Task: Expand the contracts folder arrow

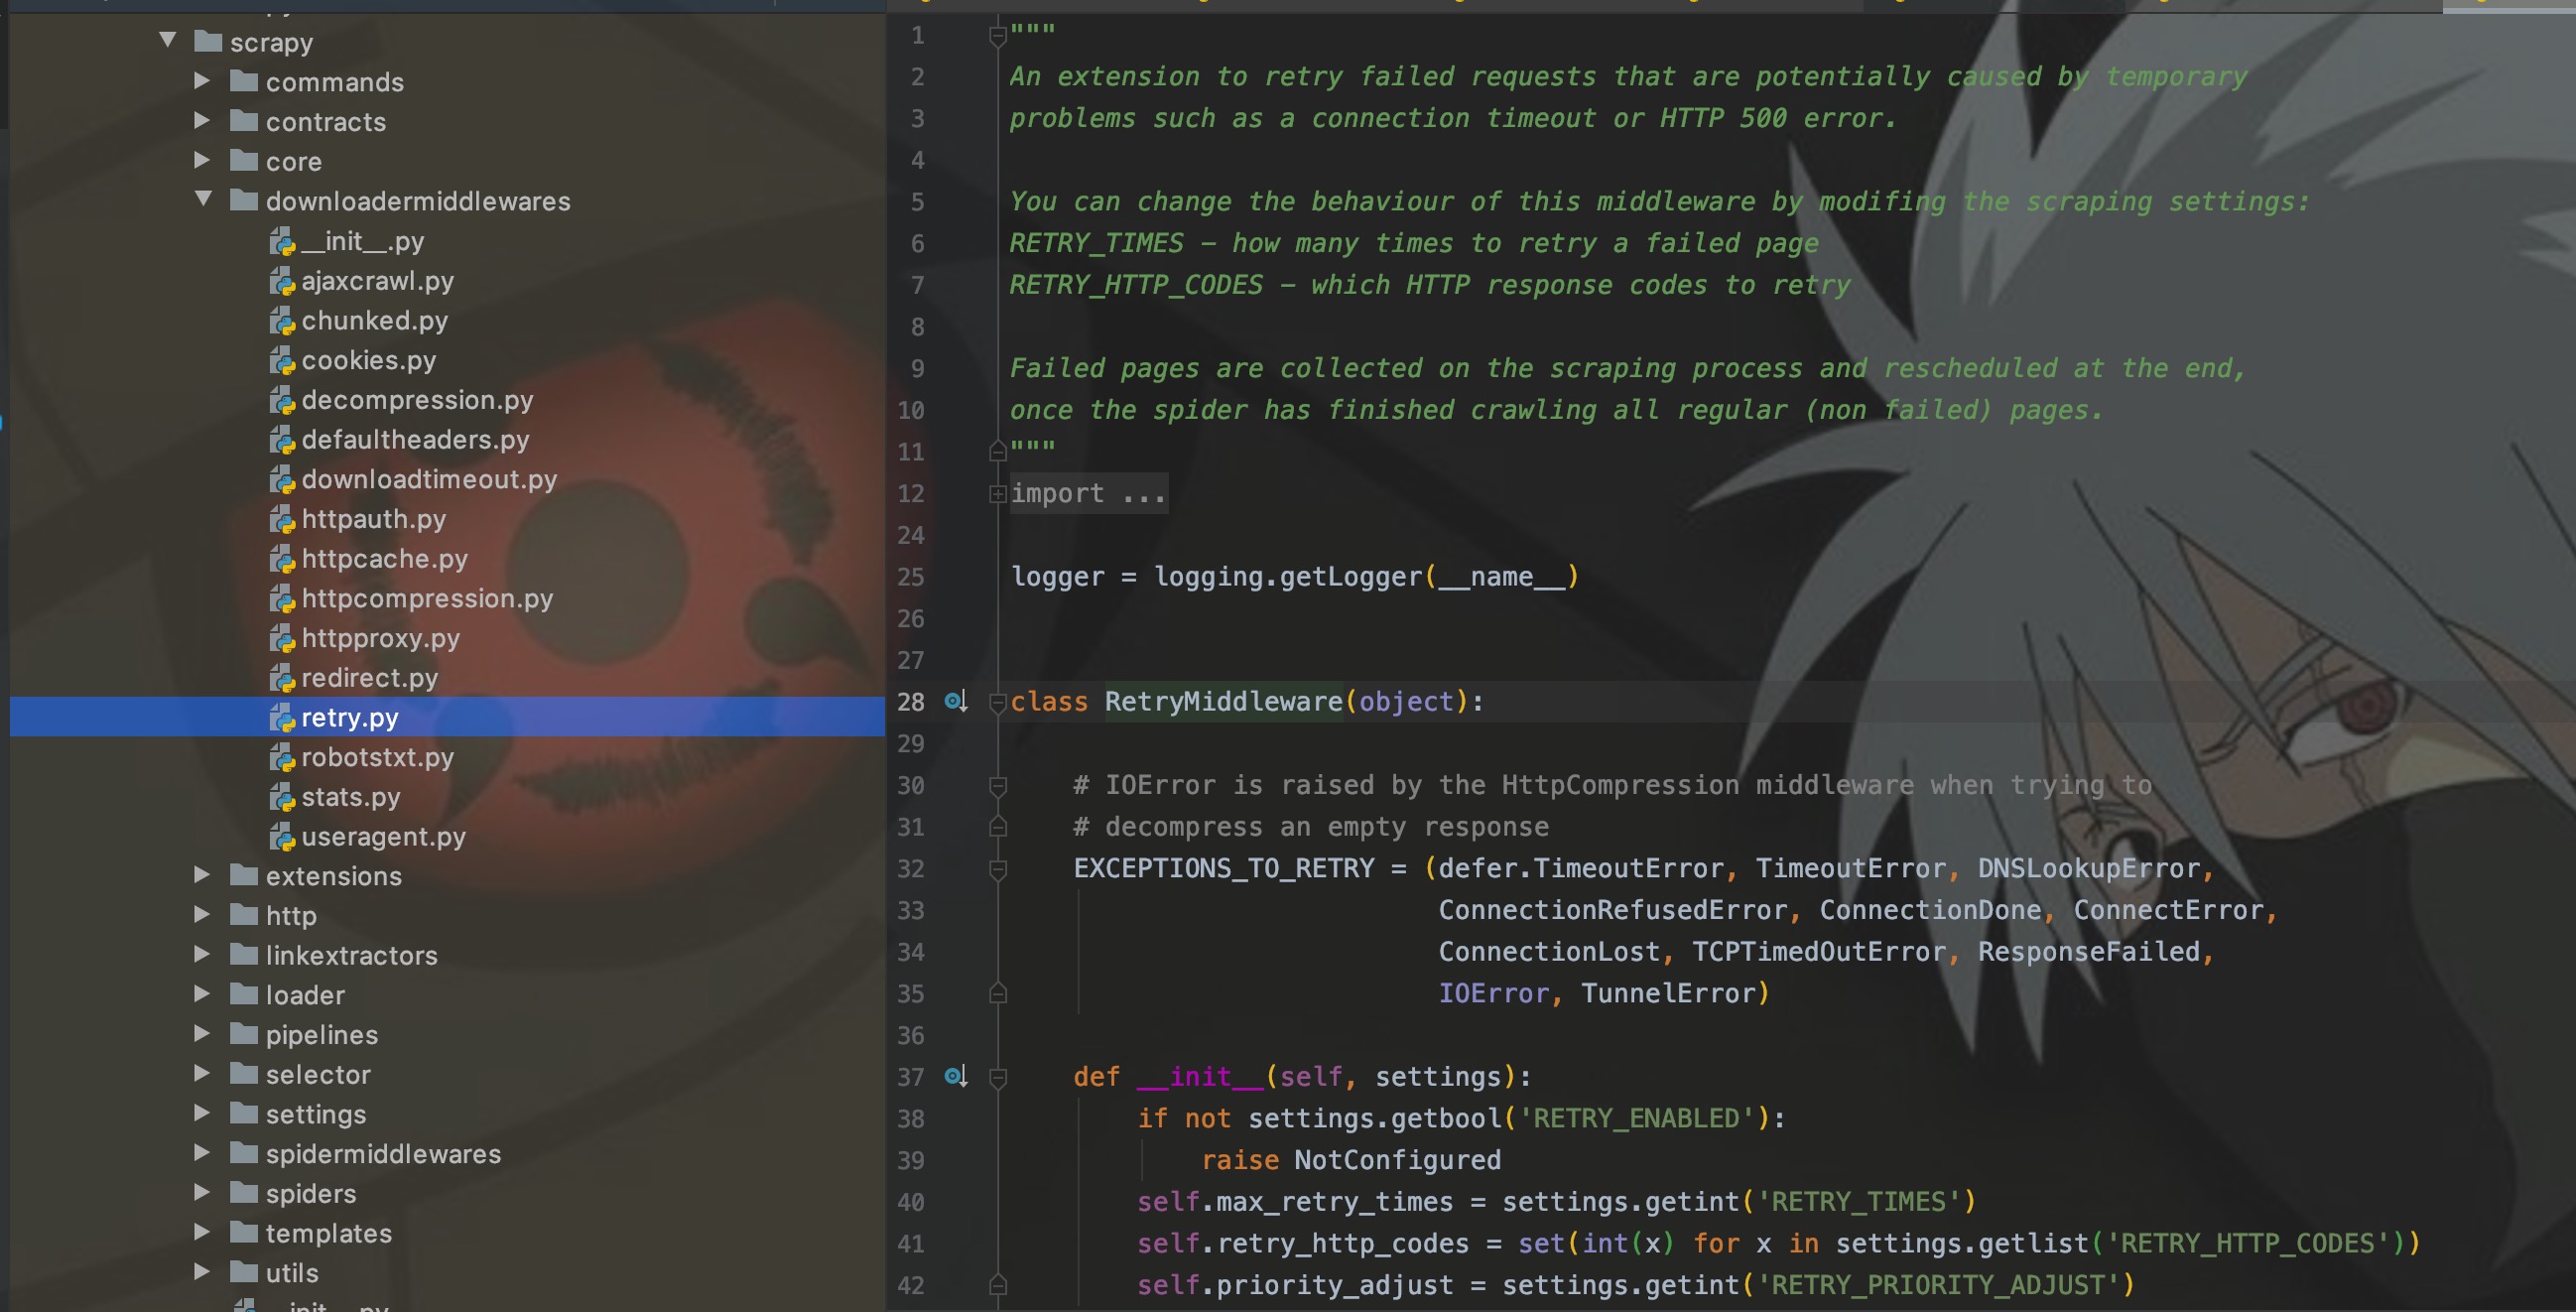Action: tap(202, 120)
